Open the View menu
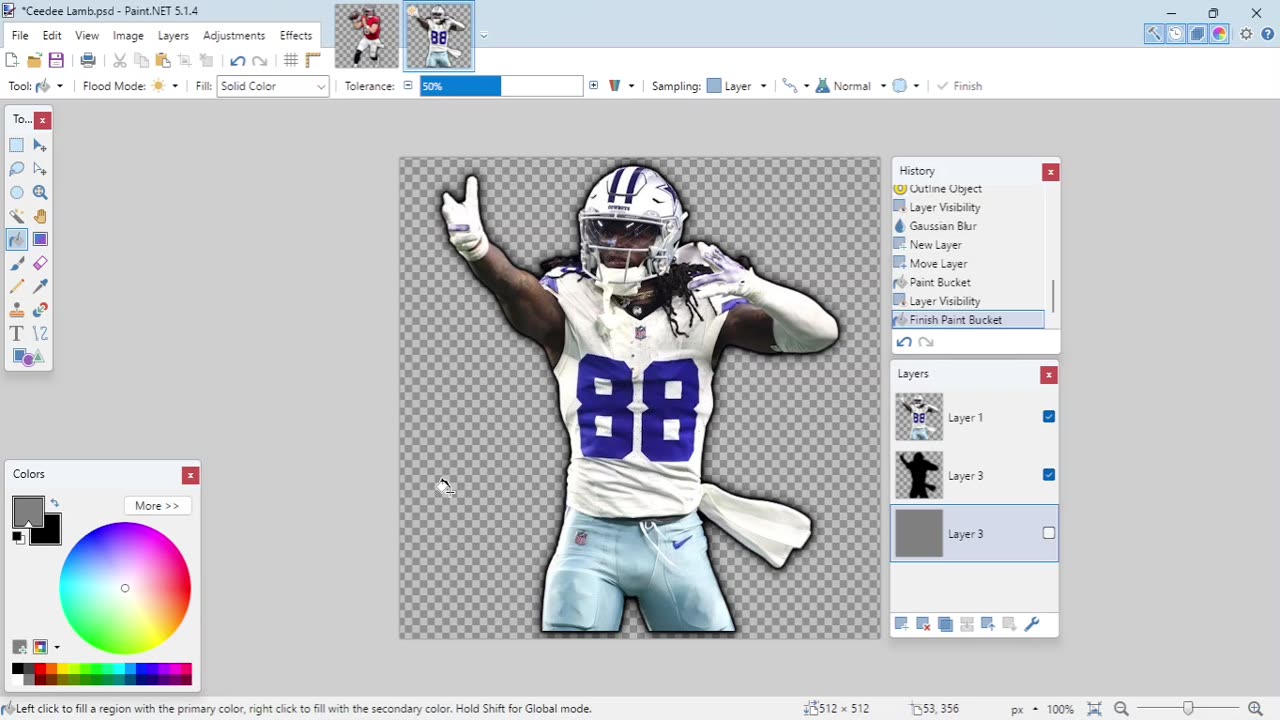 (87, 35)
